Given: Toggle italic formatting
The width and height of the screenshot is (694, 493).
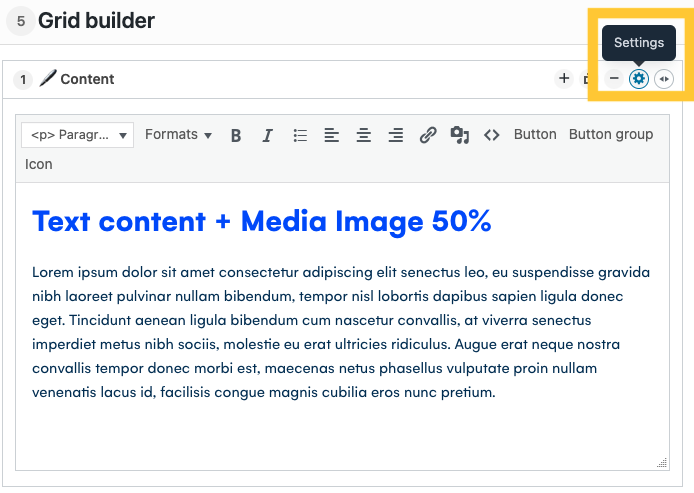Looking at the screenshot, I should pyautogui.click(x=267, y=135).
